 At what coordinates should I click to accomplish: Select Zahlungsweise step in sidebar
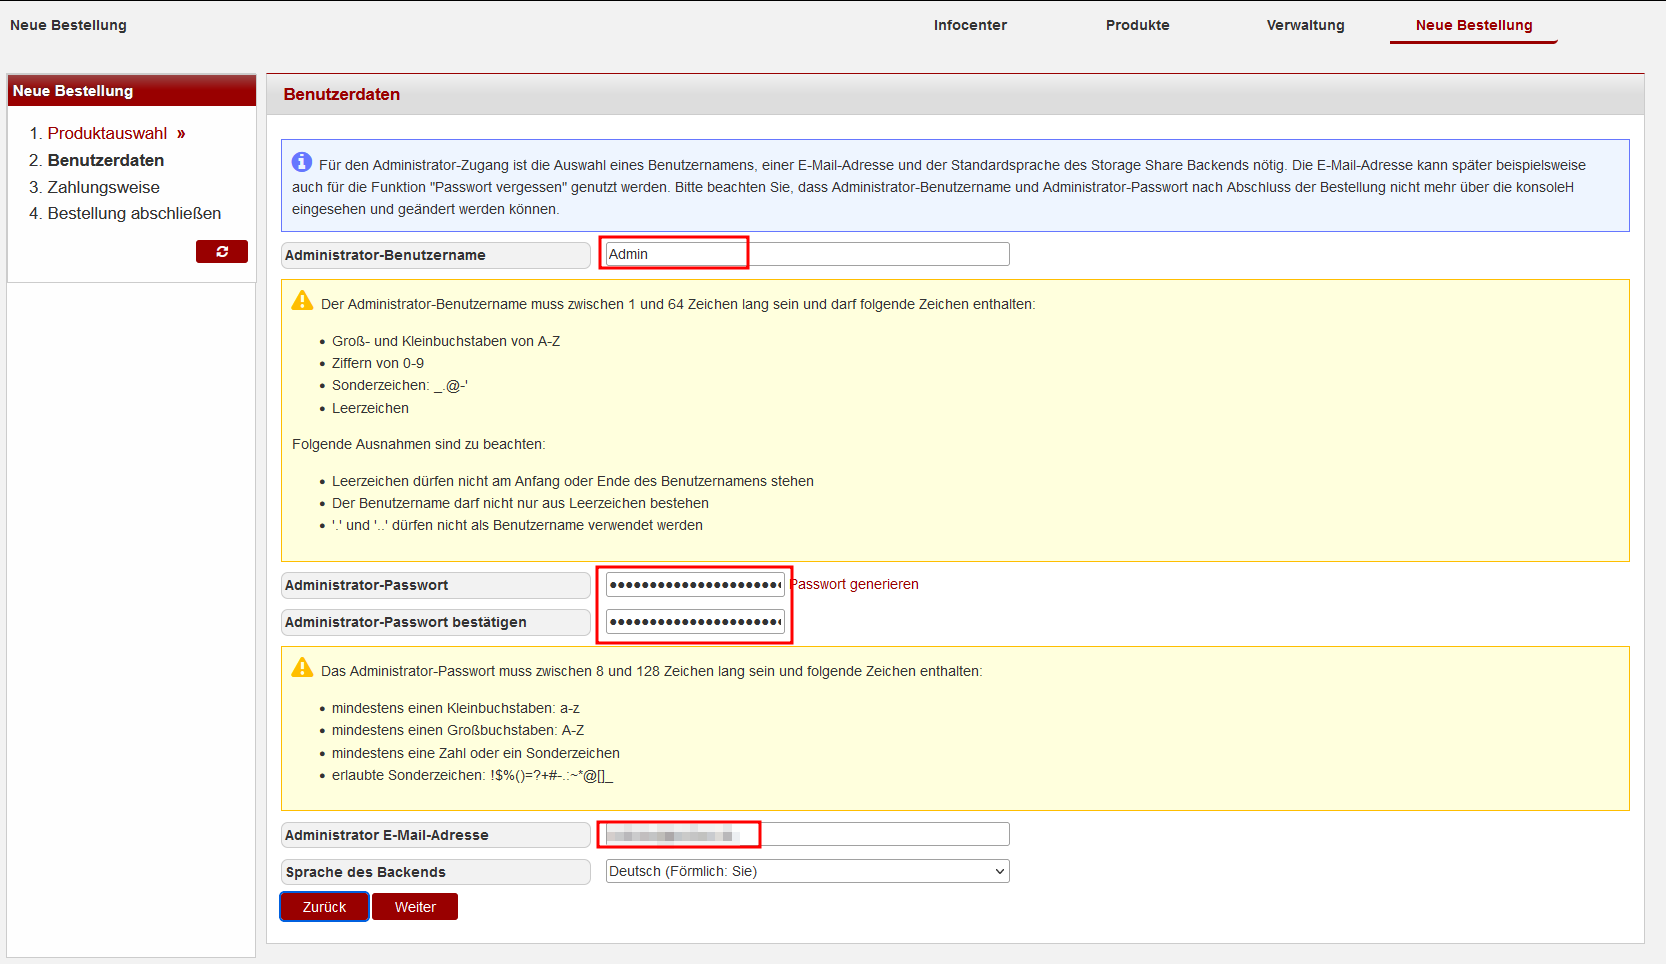103,187
